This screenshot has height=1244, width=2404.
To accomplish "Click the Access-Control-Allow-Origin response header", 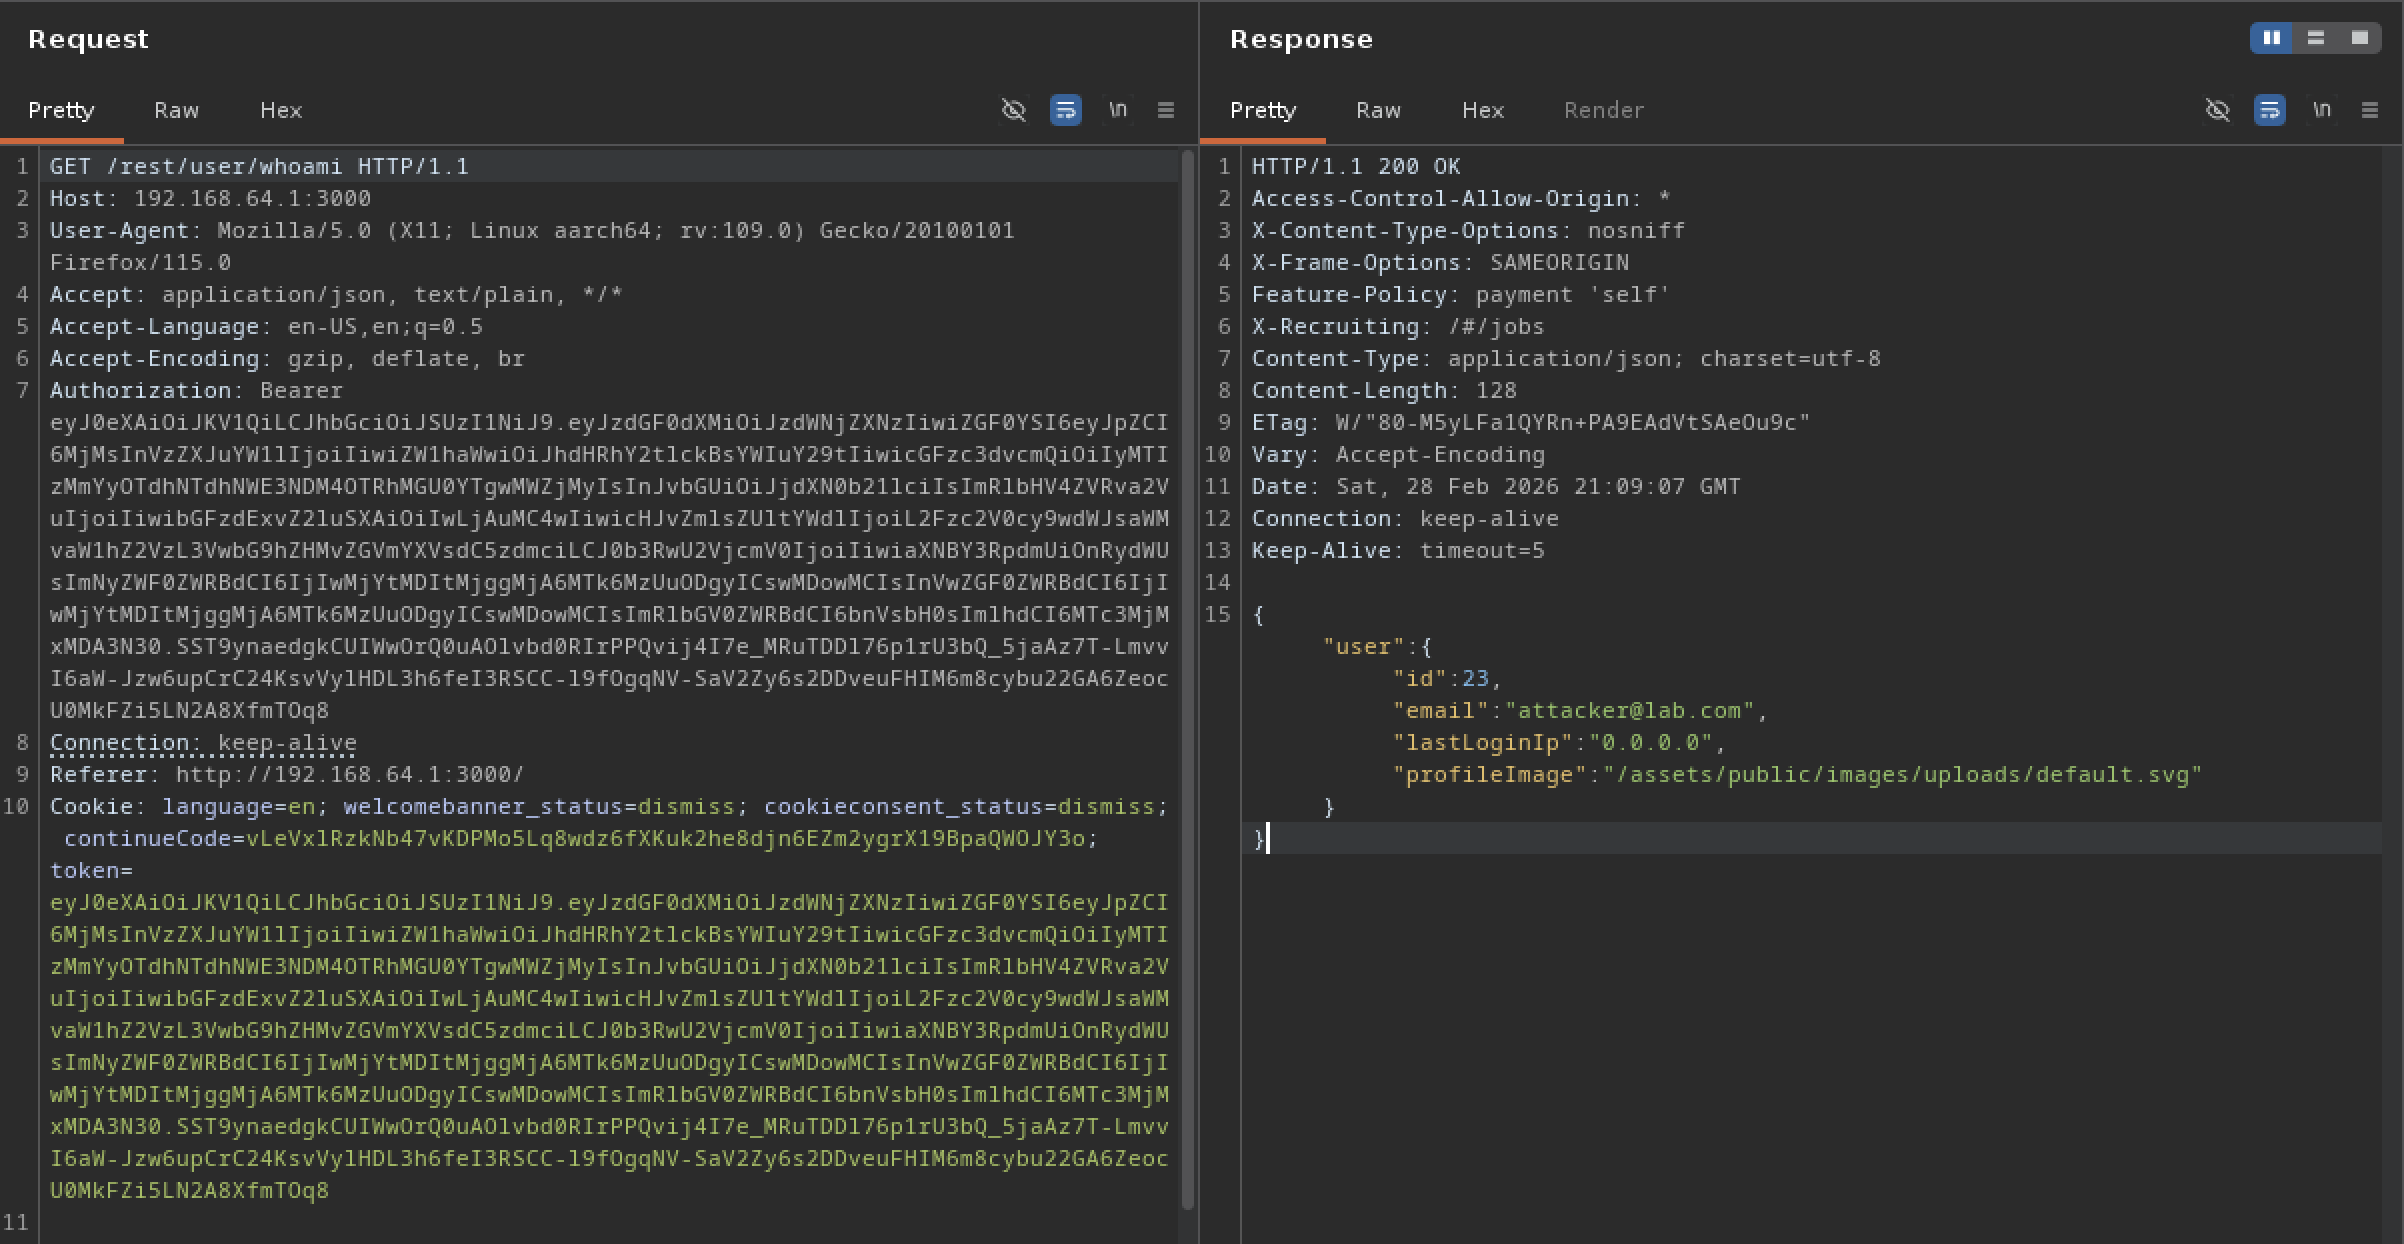I will pyautogui.click(x=1461, y=198).
